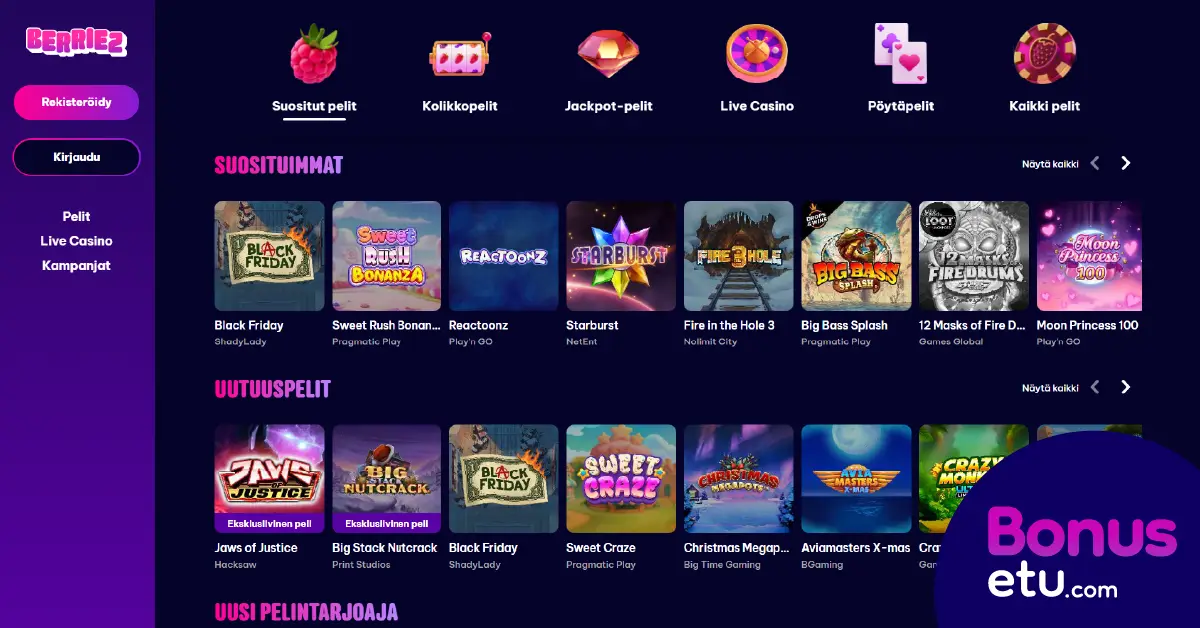Click Näytä kaikki for Suosituimmat

[x=1050, y=164]
